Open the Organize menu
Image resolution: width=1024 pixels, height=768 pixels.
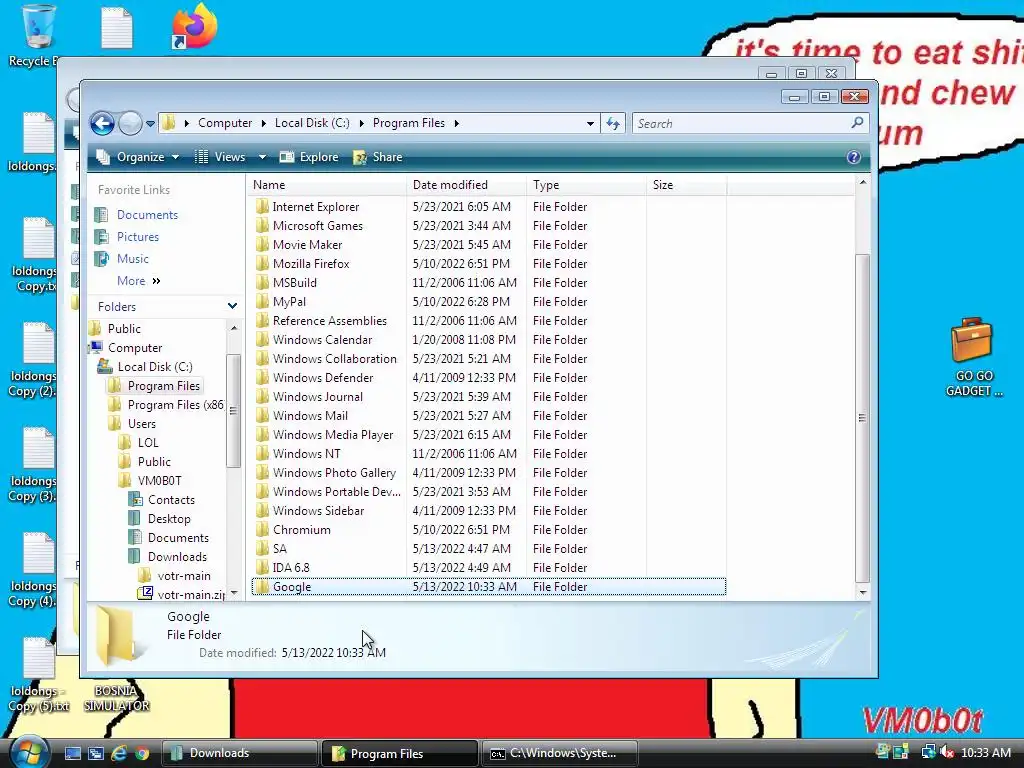pos(137,157)
